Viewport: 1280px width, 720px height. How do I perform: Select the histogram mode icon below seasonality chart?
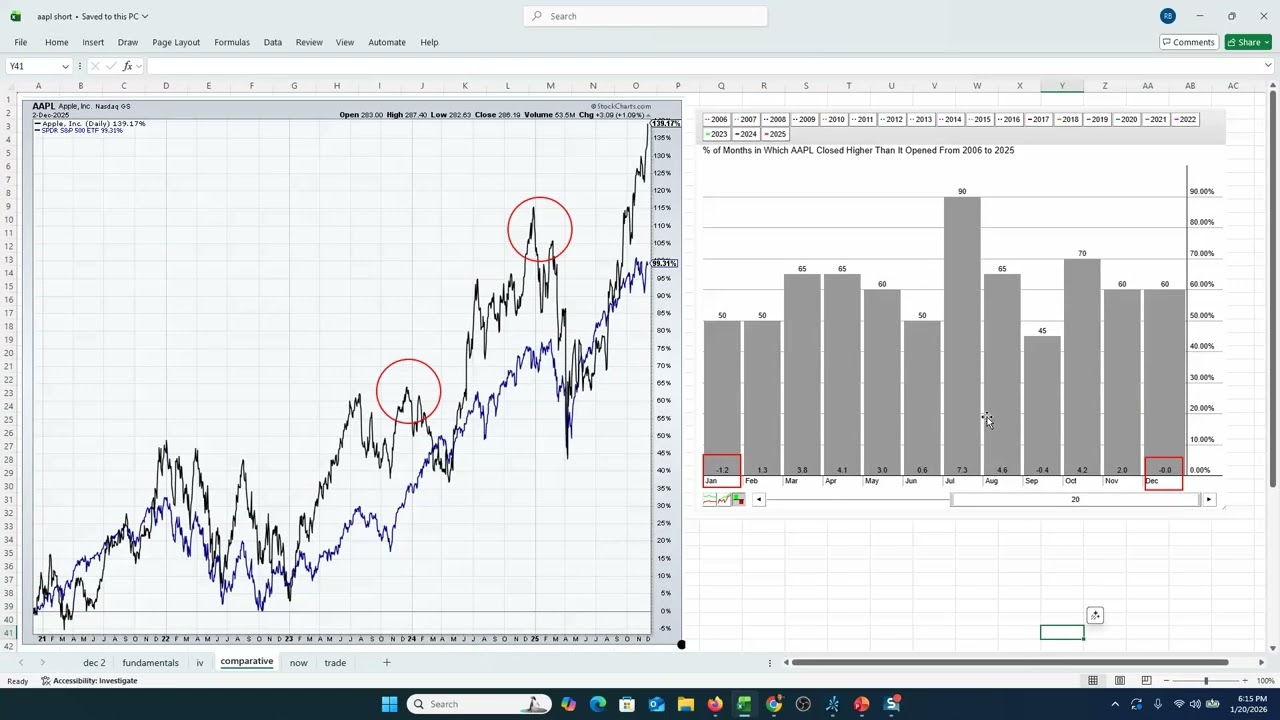click(738, 500)
